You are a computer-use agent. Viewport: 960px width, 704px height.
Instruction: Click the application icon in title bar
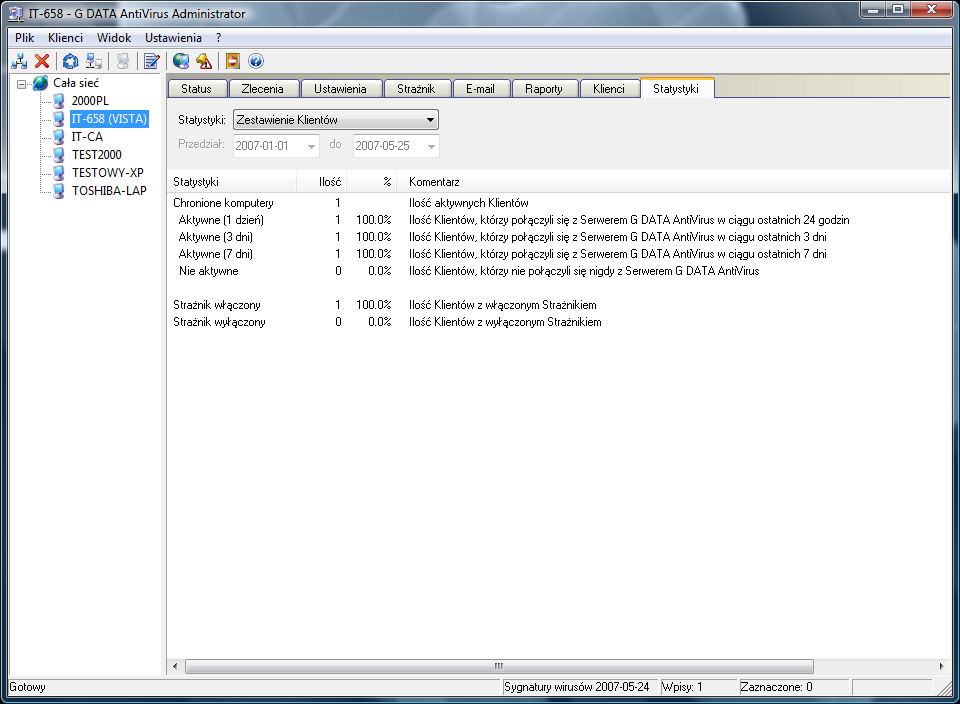click(15, 13)
